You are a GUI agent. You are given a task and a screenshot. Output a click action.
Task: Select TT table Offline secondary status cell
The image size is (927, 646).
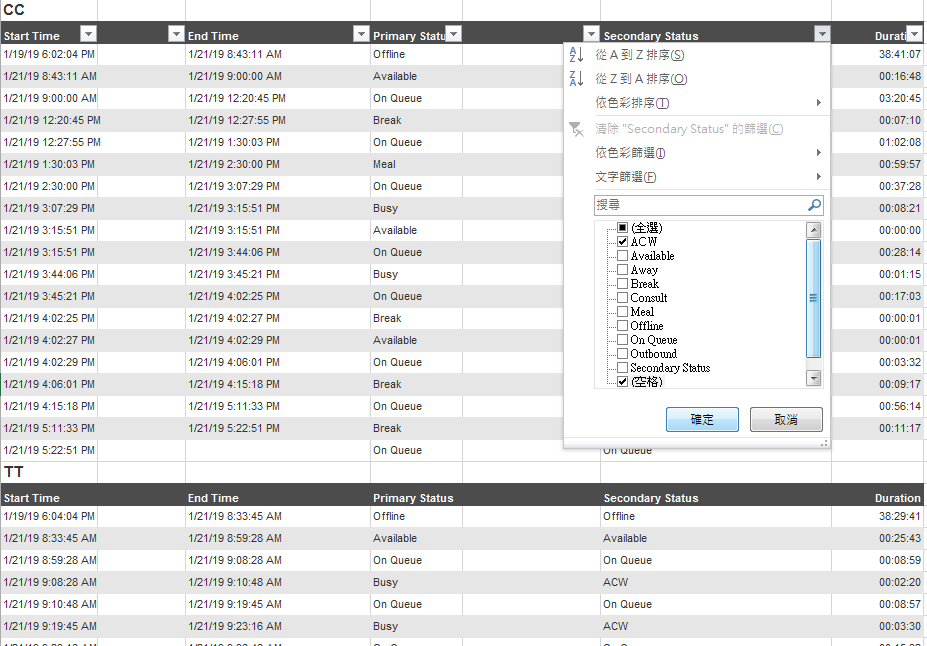[715, 517]
